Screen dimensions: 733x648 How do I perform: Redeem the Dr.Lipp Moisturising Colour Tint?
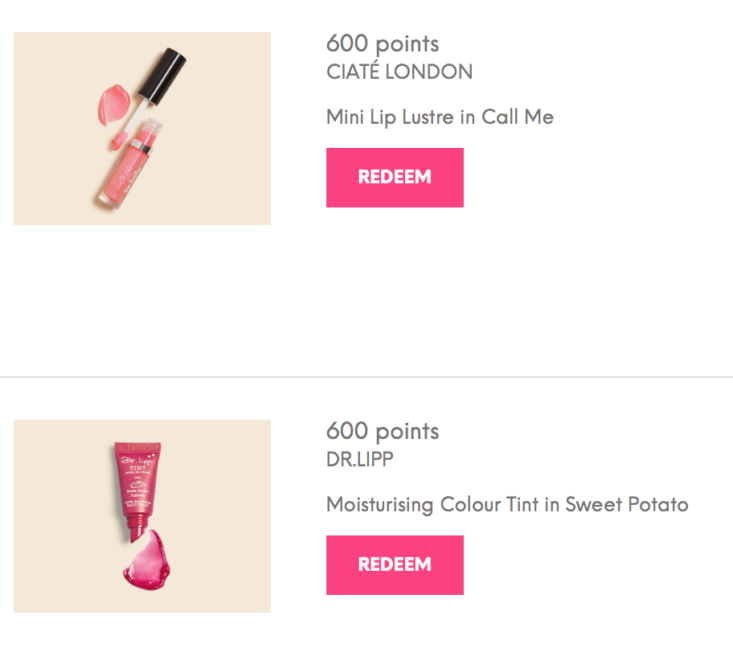coord(395,565)
